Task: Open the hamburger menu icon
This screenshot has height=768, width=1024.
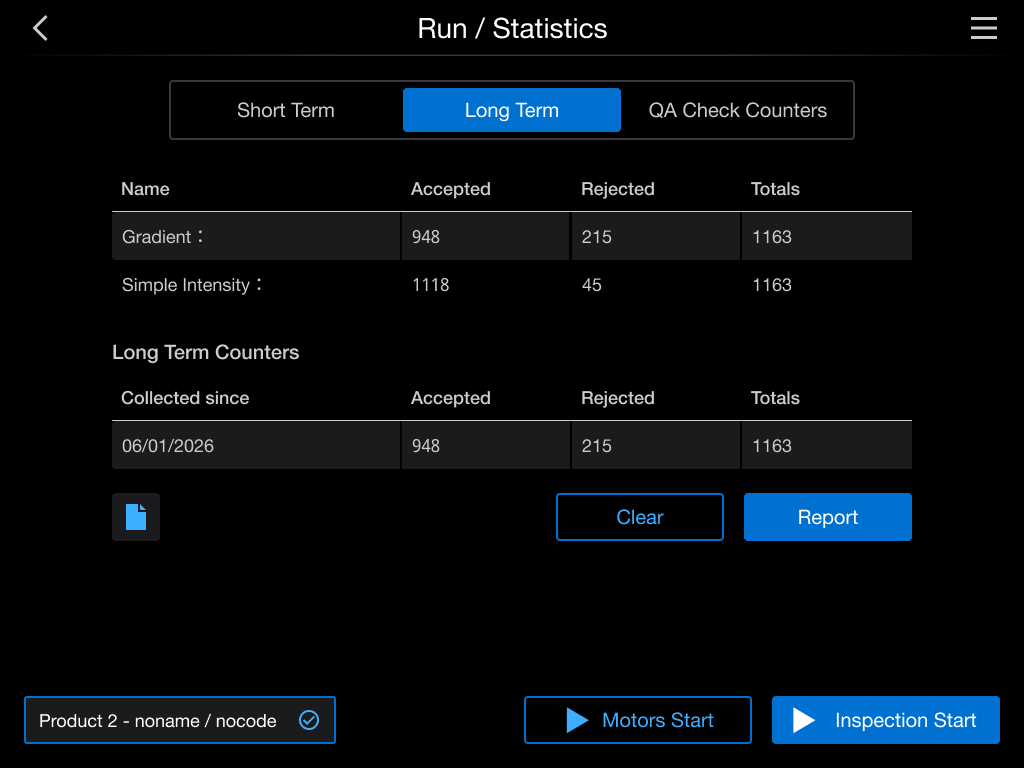Action: coord(983,28)
